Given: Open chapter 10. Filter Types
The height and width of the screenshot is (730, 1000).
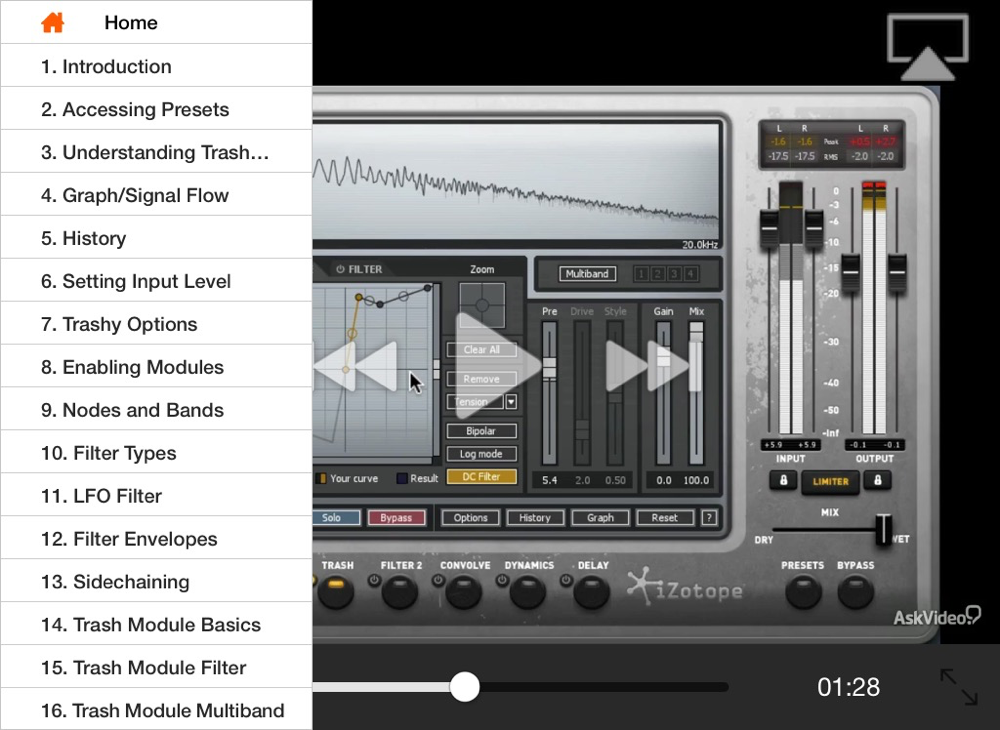Looking at the screenshot, I should tap(156, 452).
